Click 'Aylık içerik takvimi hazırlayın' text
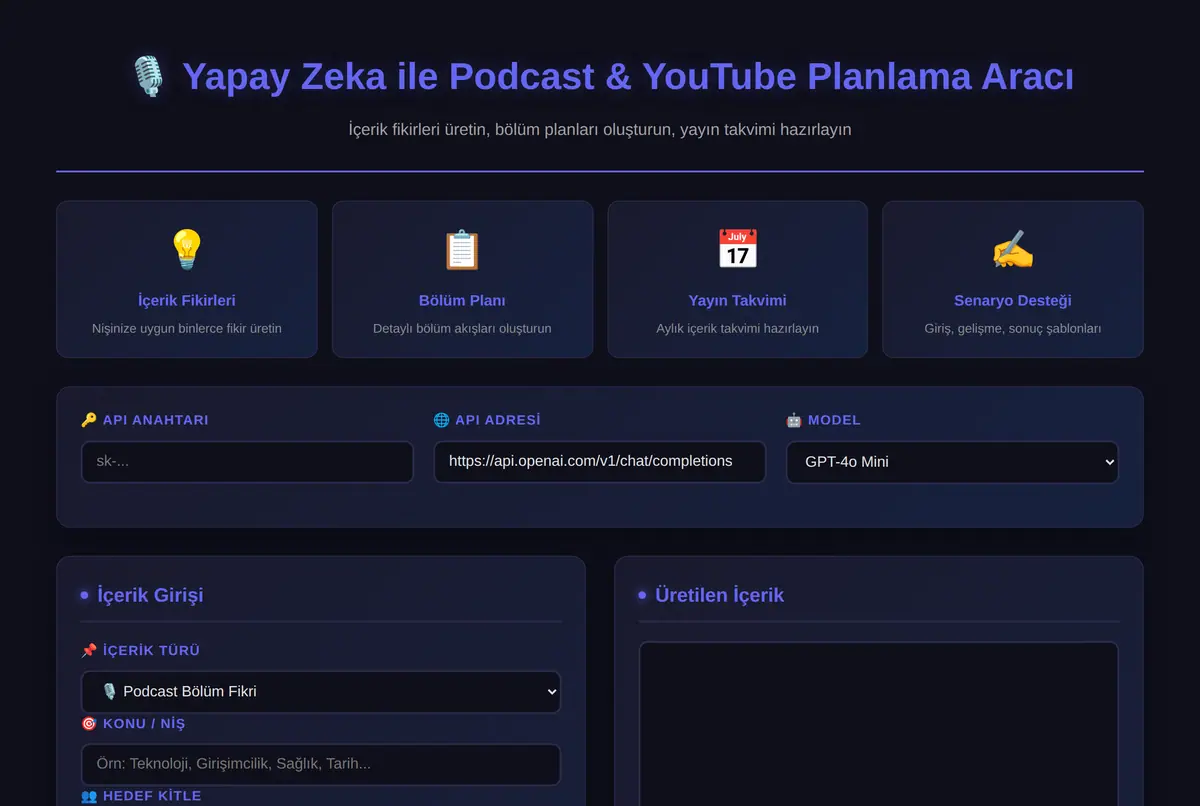The width and height of the screenshot is (1200, 806). [x=738, y=328]
